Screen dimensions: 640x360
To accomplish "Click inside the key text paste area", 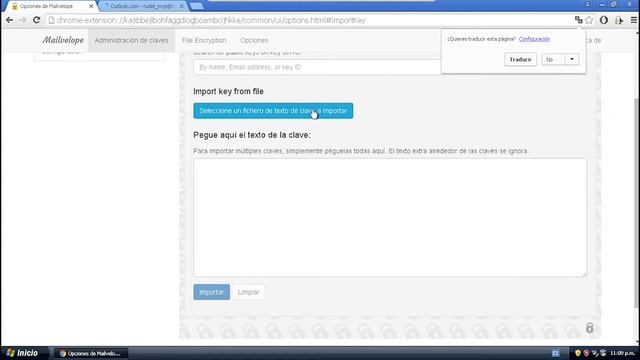I will [x=390, y=218].
